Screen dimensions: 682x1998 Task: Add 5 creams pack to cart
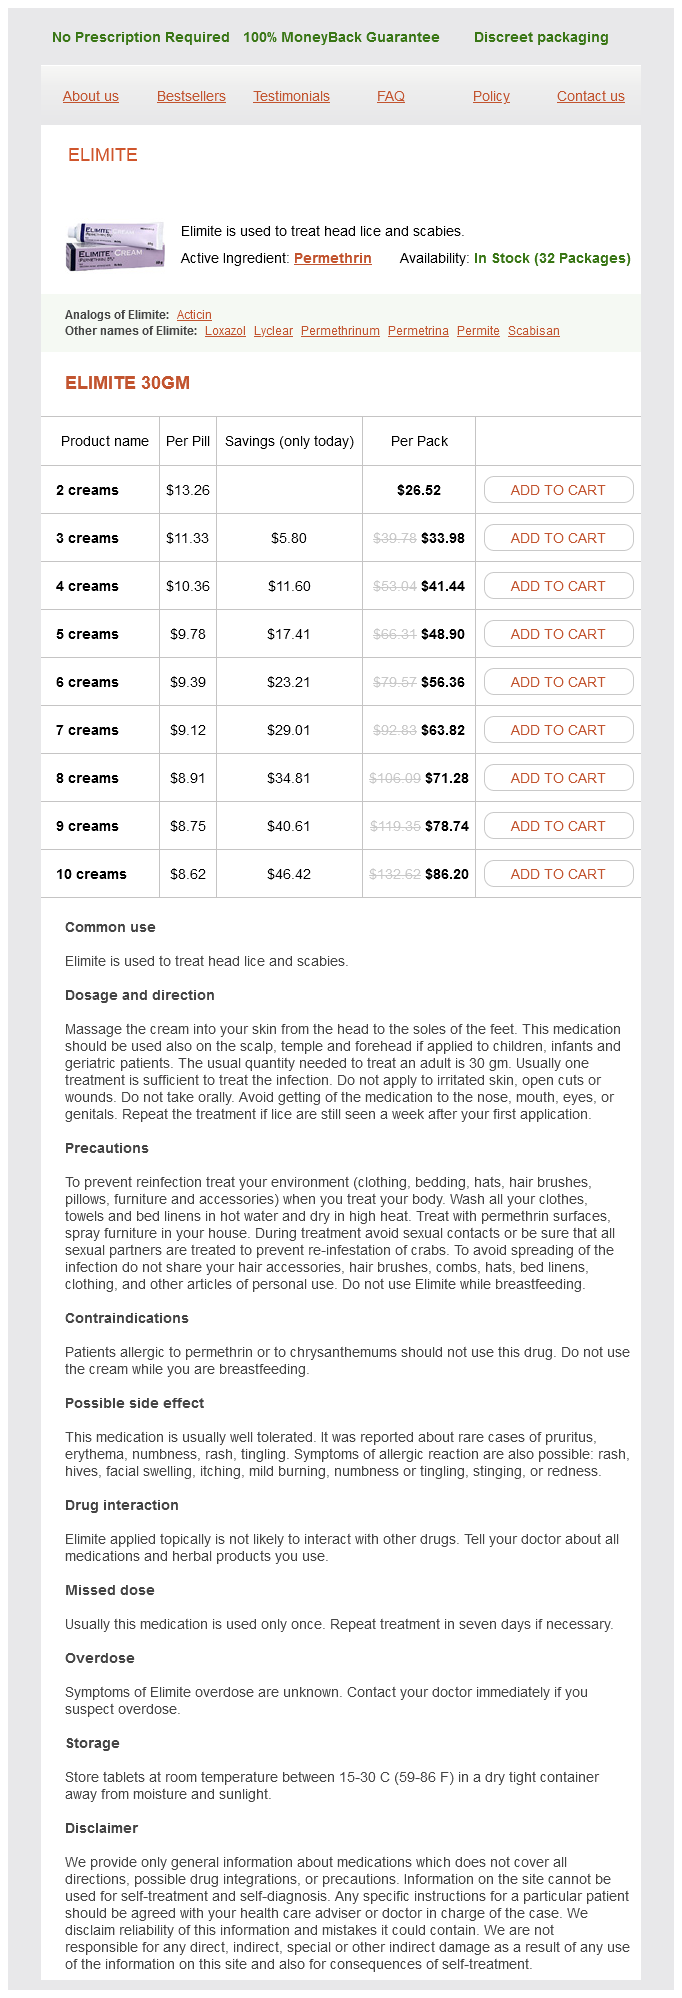coord(558,634)
